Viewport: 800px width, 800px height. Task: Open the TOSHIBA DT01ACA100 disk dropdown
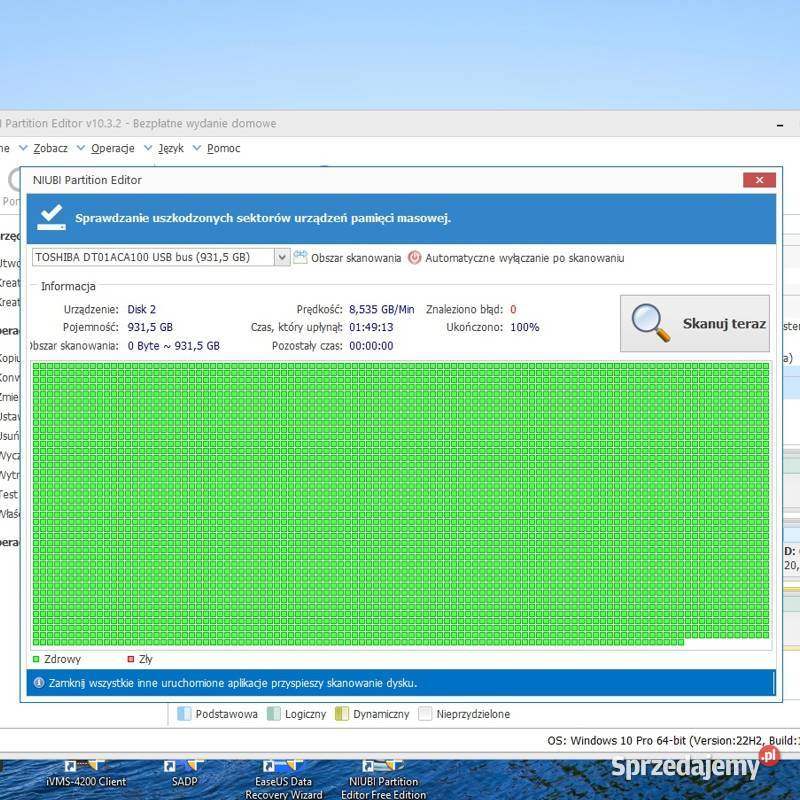click(x=282, y=257)
